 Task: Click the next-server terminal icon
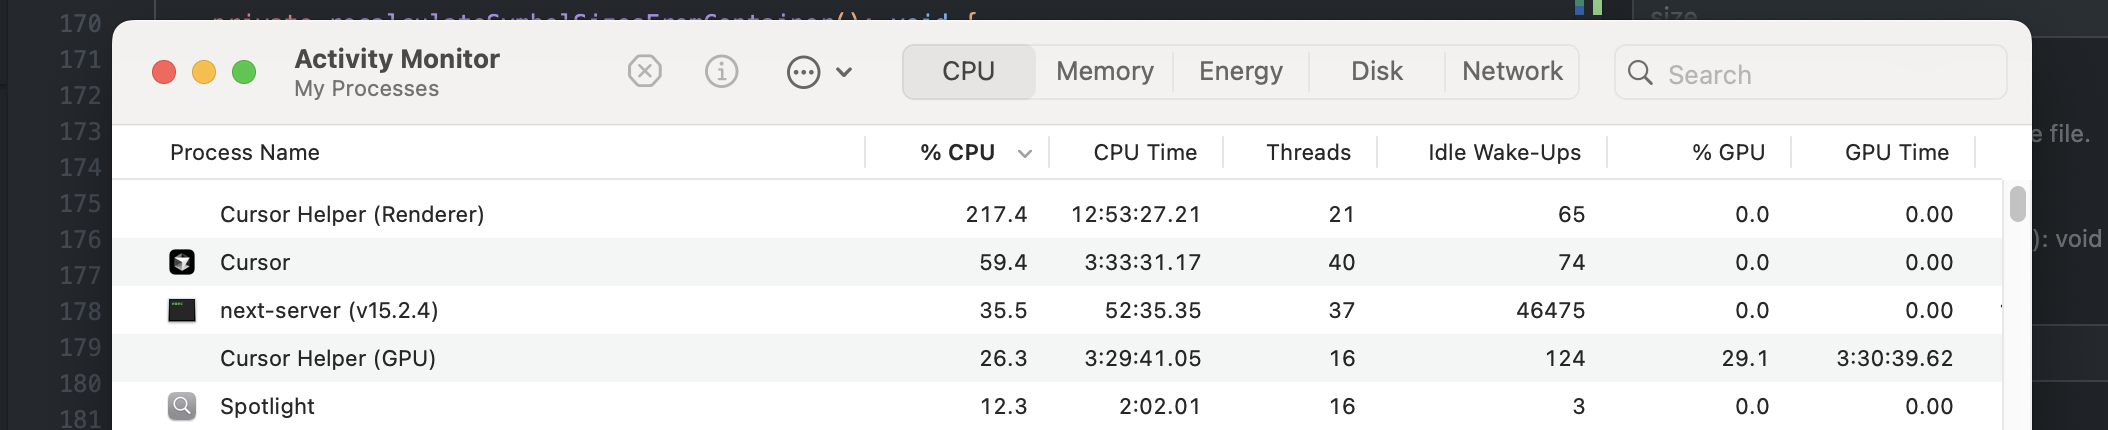coord(182,310)
